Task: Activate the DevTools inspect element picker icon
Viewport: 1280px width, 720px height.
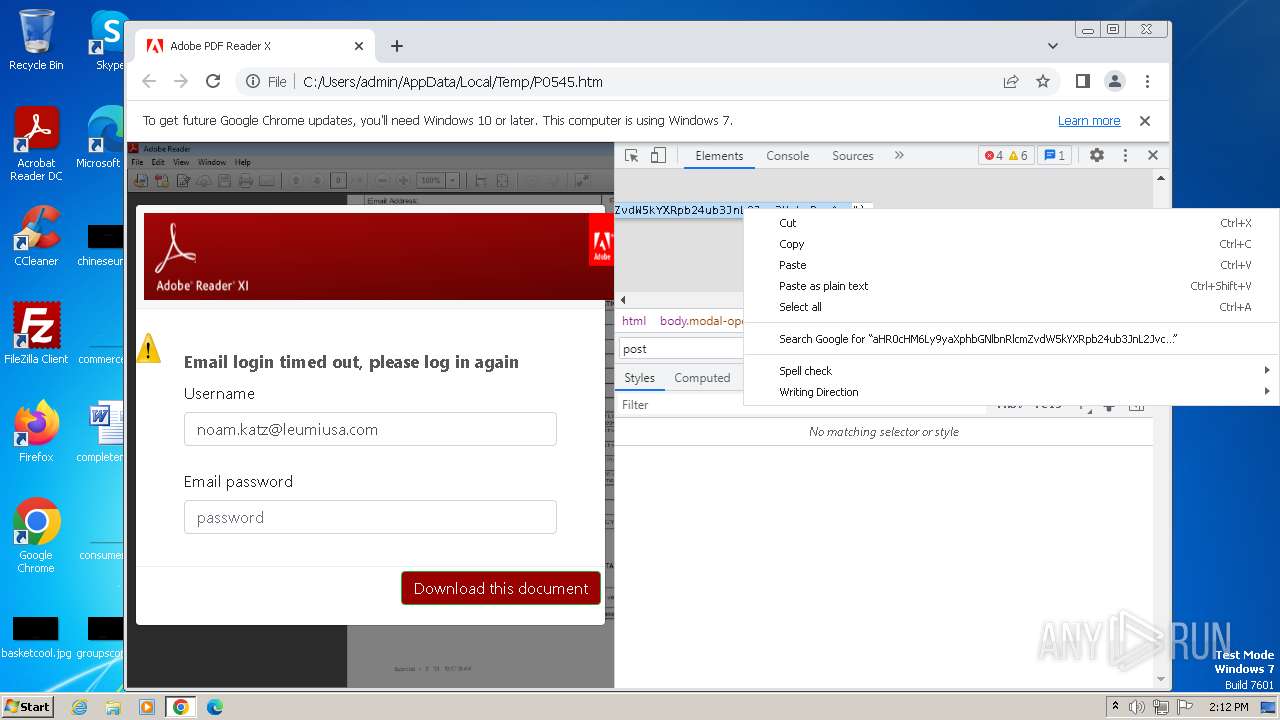Action: coord(631,155)
